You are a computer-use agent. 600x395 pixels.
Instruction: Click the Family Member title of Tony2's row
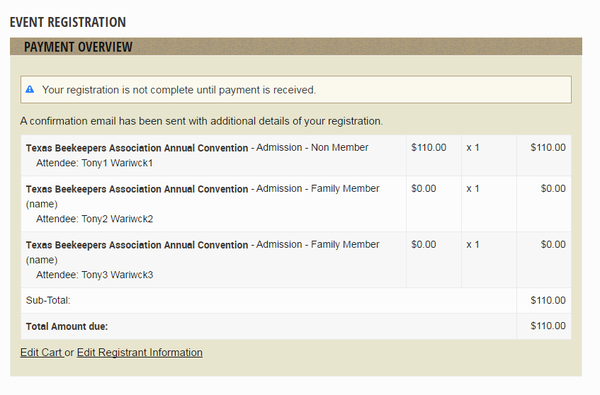203,196
